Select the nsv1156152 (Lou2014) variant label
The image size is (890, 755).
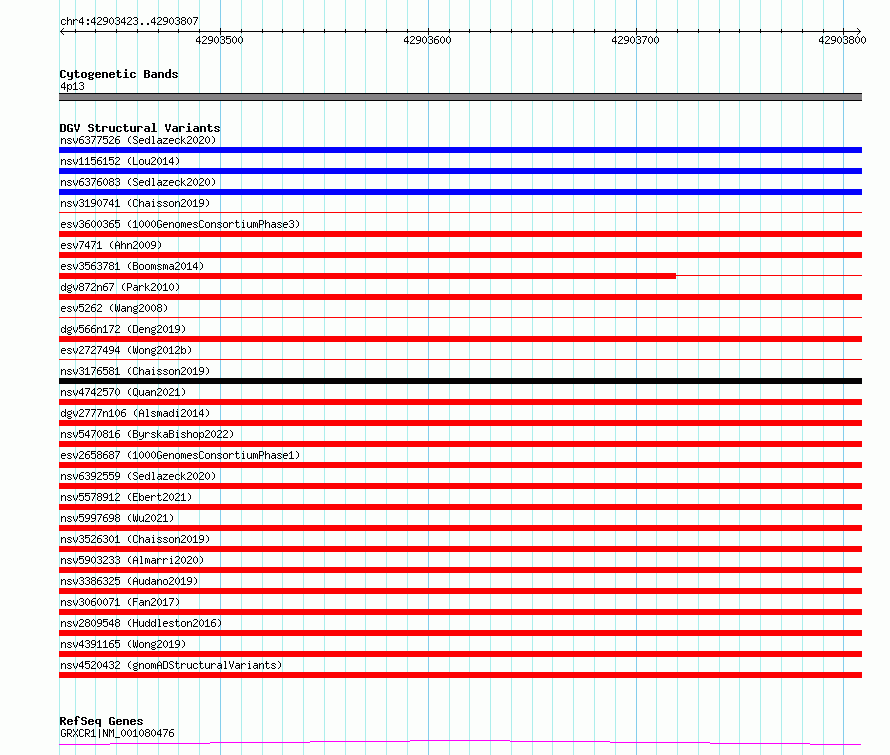point(120,161)
